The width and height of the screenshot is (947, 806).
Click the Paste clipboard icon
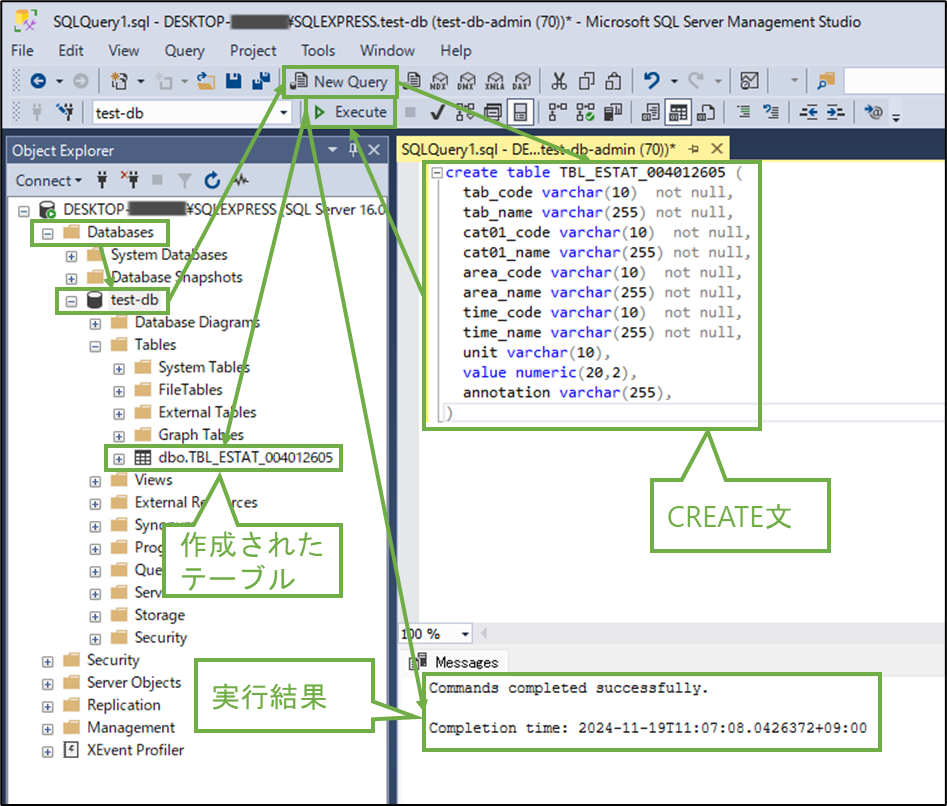614,81
